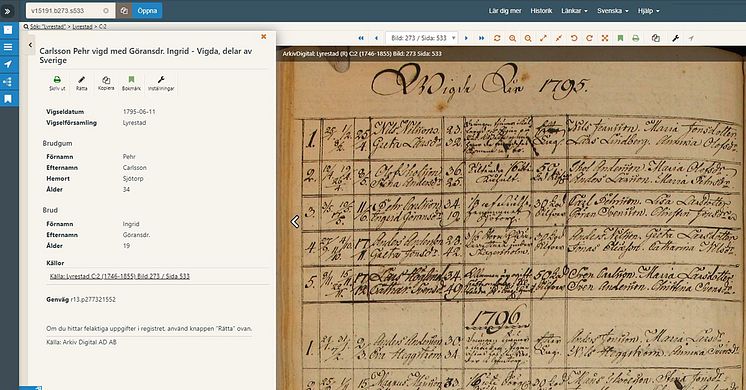This screenshot has width=746, height=390.
Task: Click the blue Öppna button
Action: [x=147, y=10]
